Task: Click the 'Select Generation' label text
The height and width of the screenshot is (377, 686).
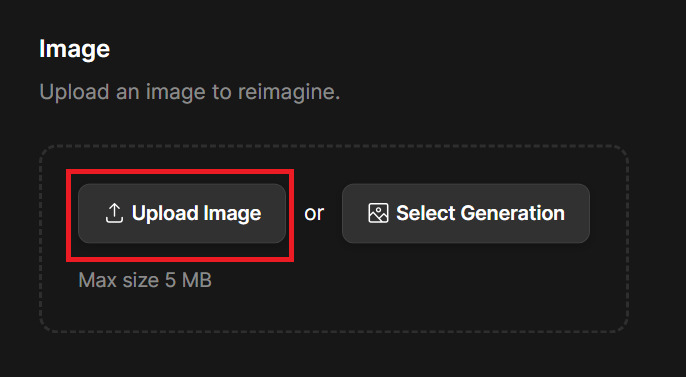Action: (480, 213)
